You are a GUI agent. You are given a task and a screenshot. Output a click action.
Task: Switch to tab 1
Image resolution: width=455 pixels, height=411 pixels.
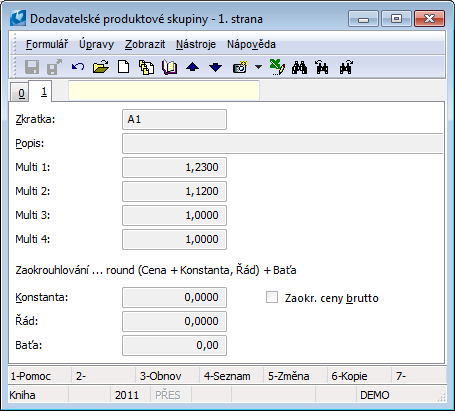(41, 91)
